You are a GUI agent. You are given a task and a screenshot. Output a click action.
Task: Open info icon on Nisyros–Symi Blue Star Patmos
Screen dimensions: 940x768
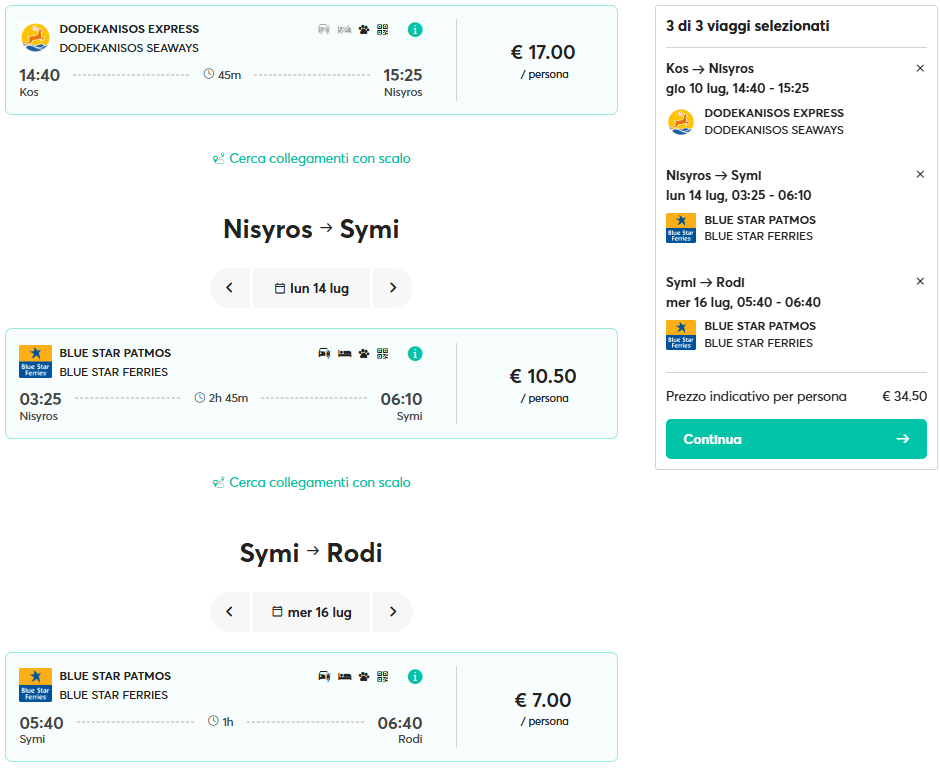415,354
